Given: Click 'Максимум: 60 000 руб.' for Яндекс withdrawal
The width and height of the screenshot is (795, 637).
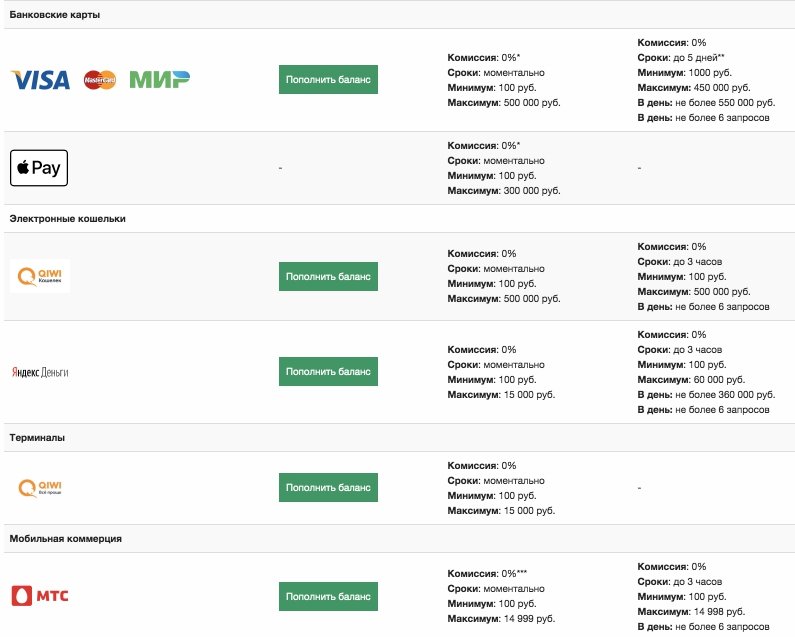Looking at the screenshot, I should 691,379.
